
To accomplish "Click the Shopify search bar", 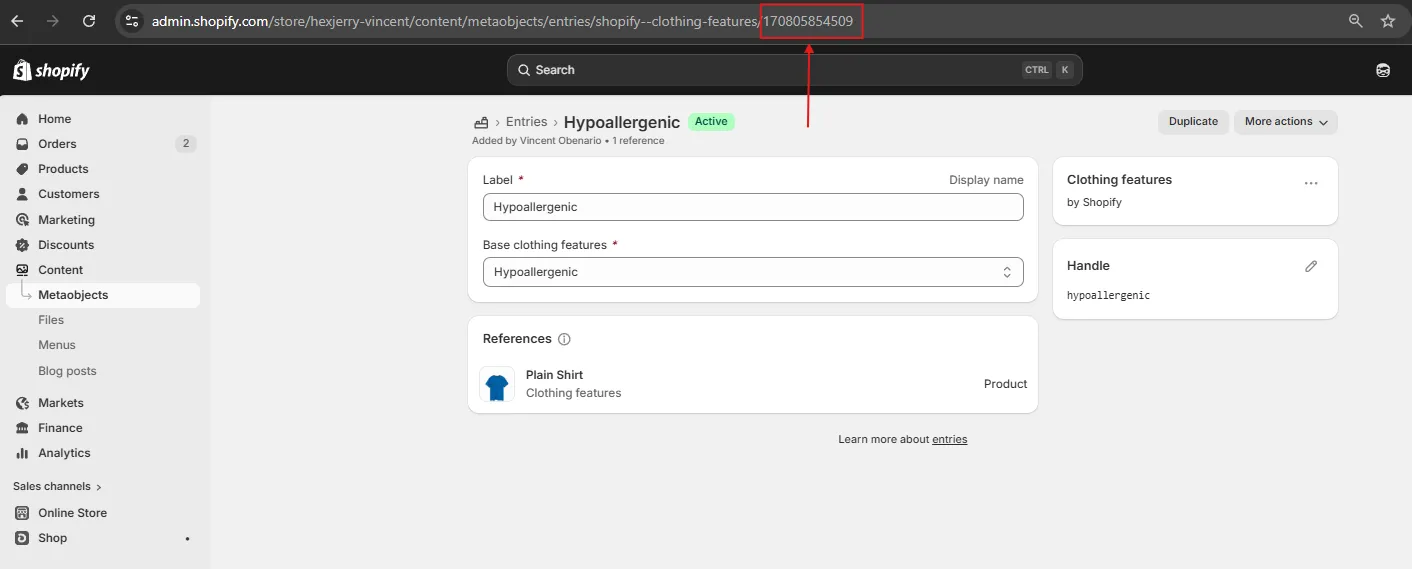I will 795,70.
